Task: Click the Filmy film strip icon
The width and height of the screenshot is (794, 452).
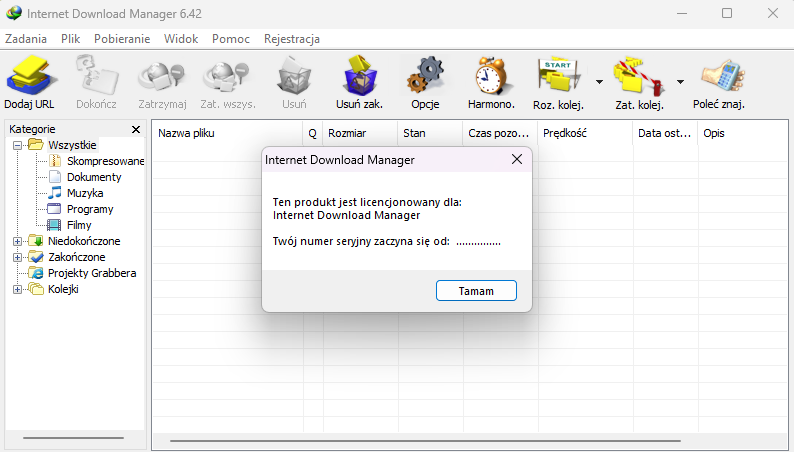Action: 54,225
